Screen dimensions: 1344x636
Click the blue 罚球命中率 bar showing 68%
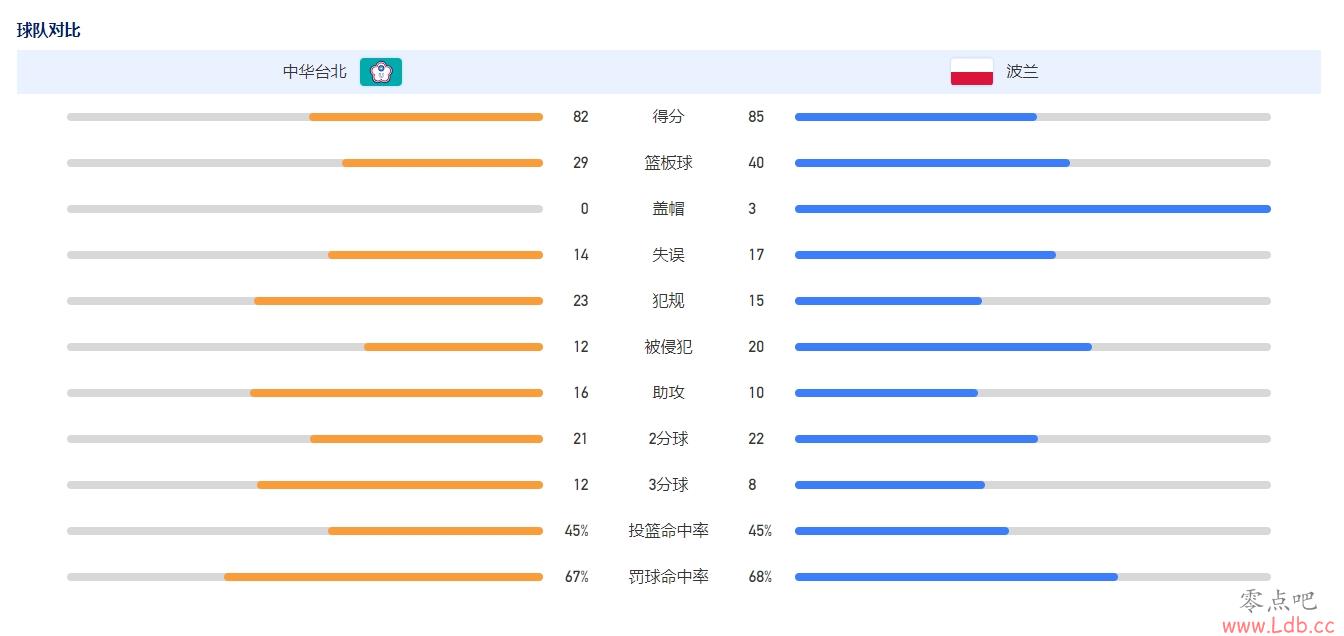click(x=956, y=577)
